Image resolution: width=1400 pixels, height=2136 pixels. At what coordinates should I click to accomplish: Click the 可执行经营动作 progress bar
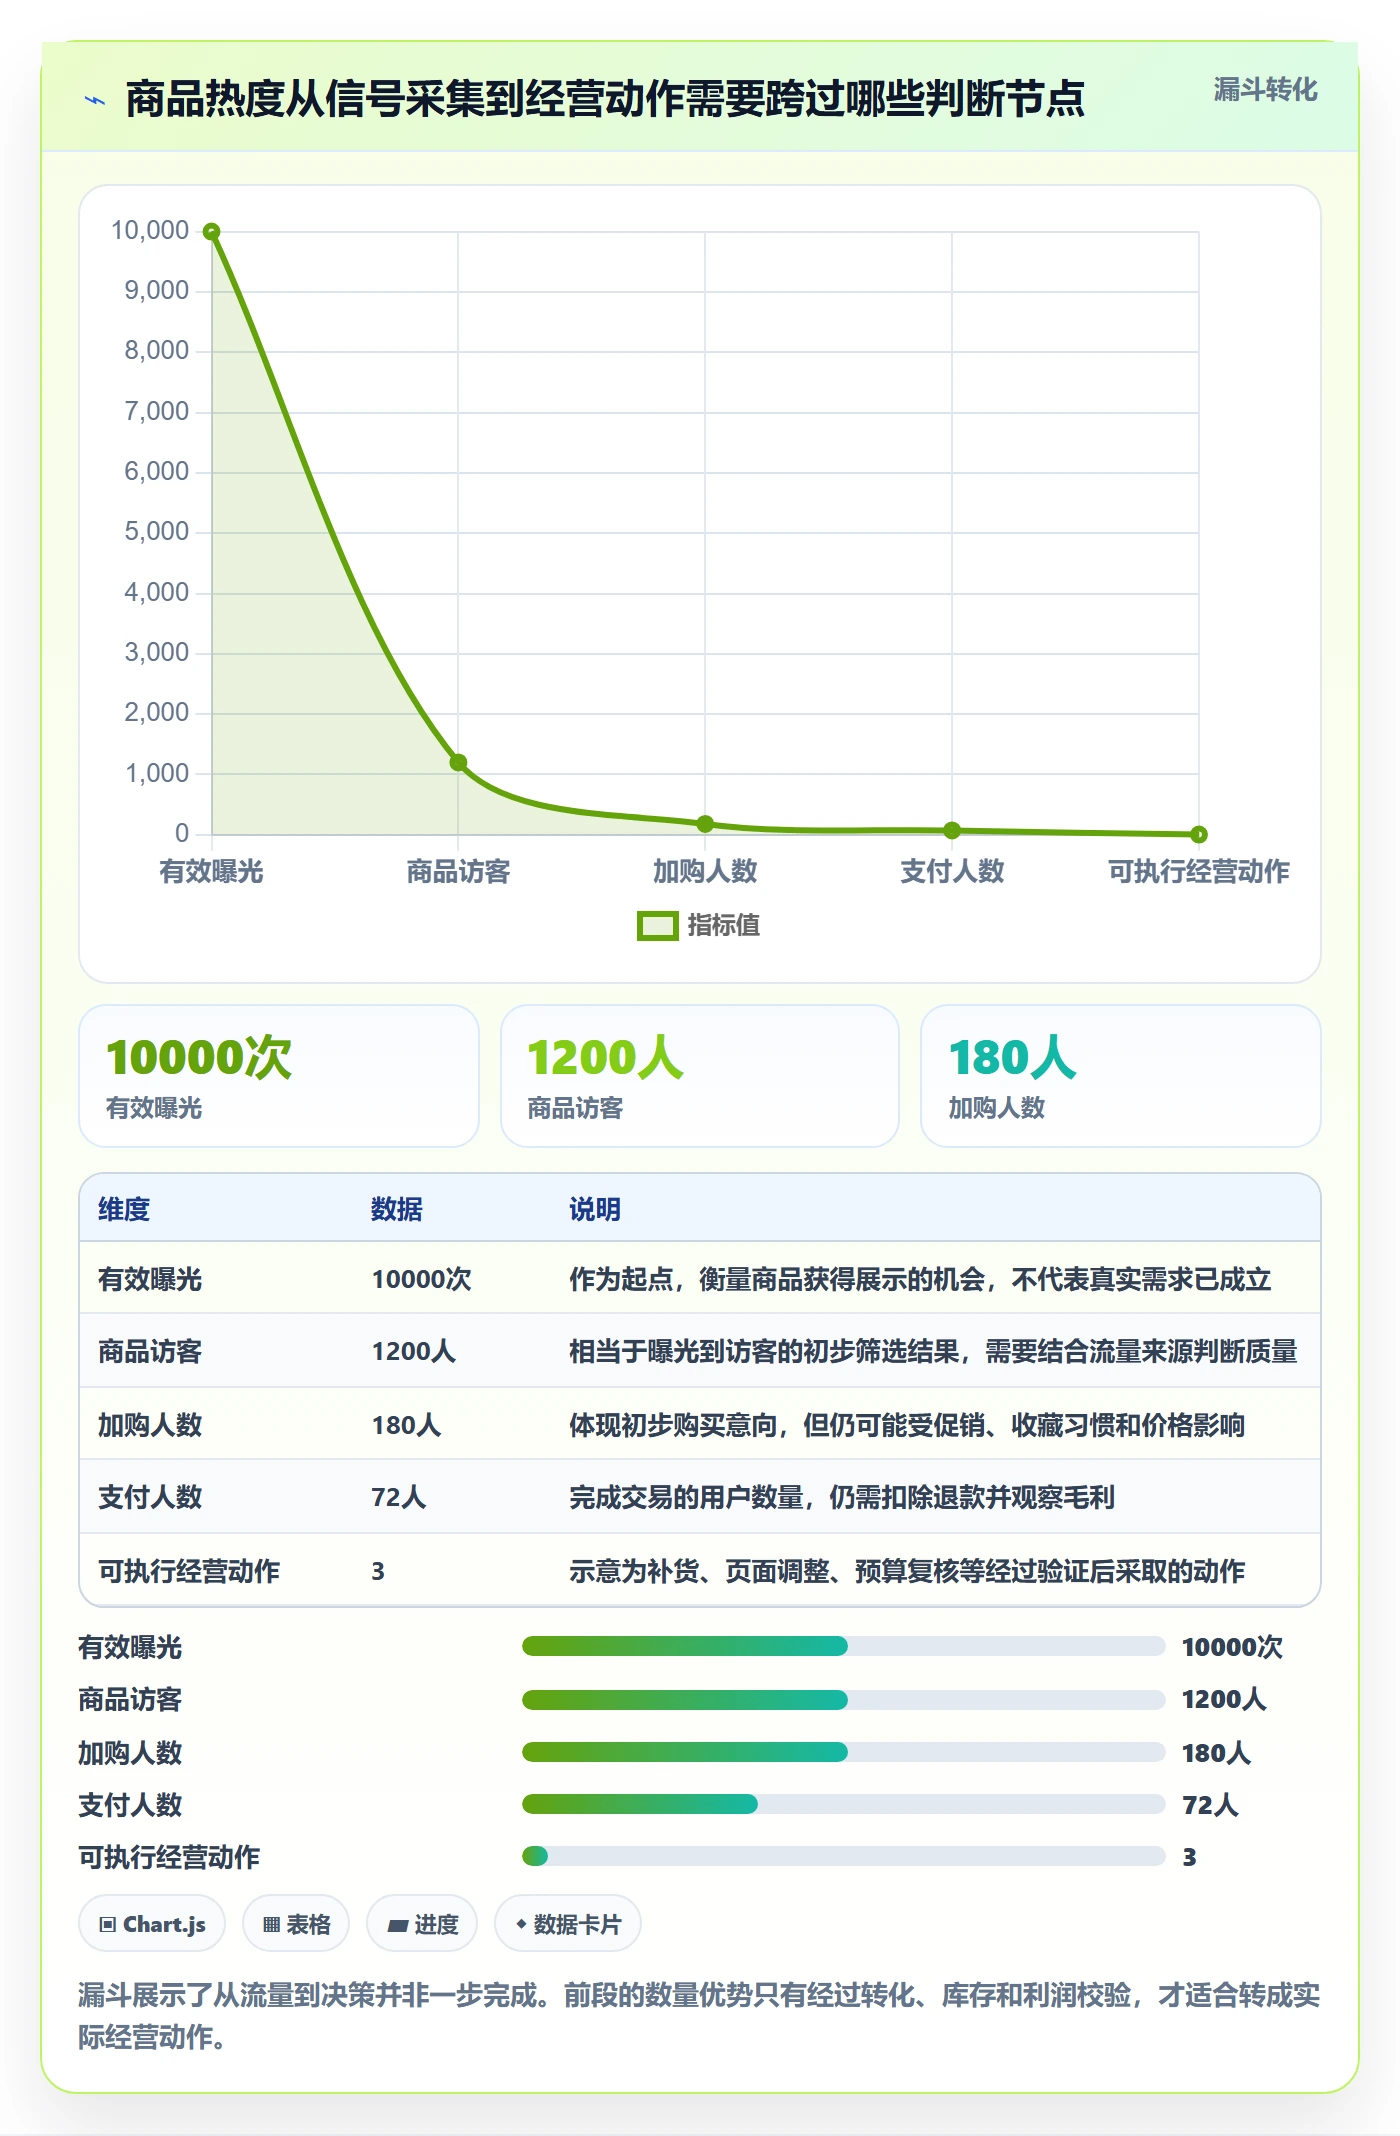844,1856
